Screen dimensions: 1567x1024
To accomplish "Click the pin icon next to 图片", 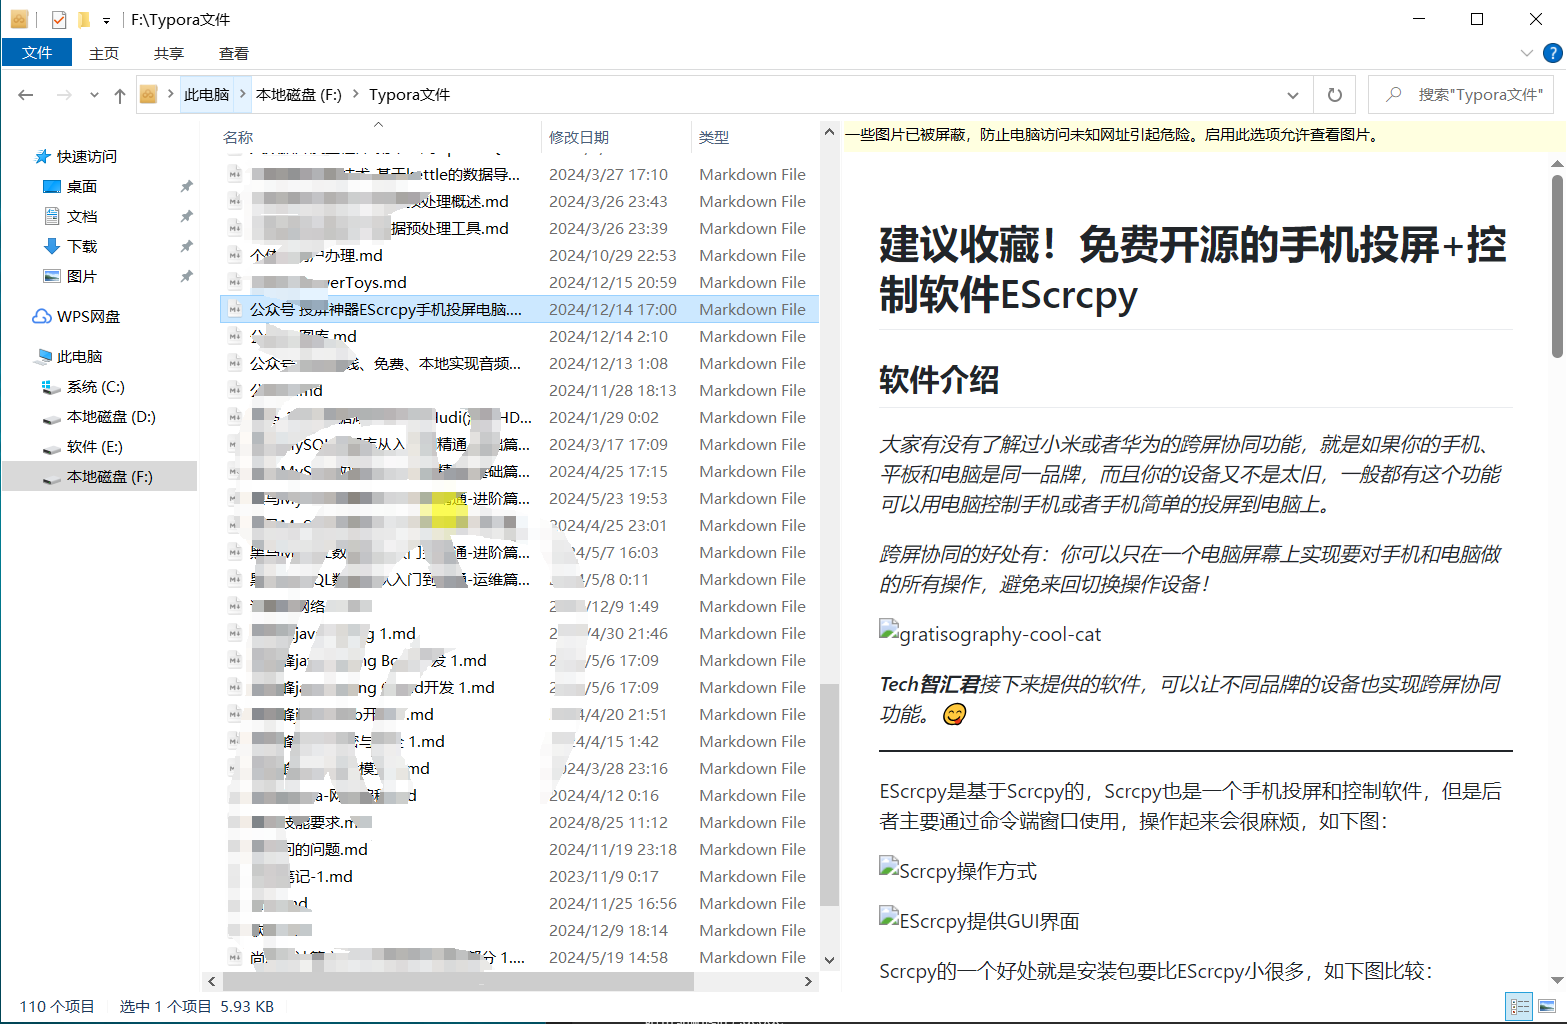I will click(x=186, y=277).
